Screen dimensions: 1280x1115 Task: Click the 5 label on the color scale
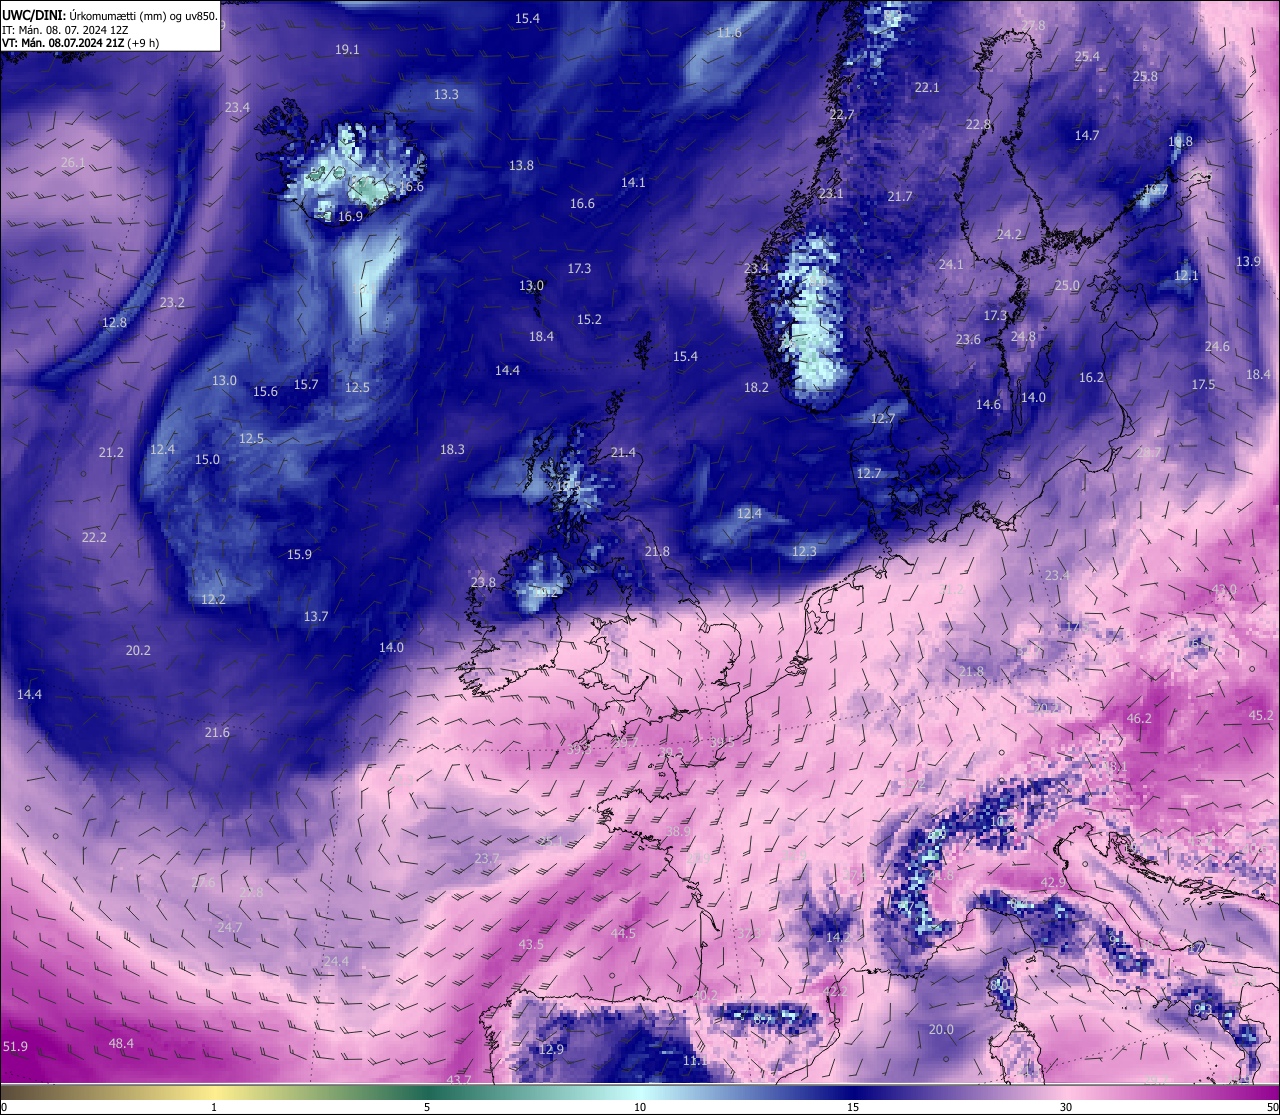click(x=427, y=1107)
